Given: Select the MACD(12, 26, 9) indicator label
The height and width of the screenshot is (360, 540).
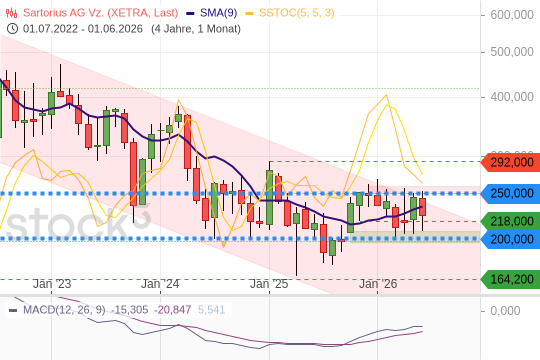Looking at the screenshot, I should click(x=64, y=310).
